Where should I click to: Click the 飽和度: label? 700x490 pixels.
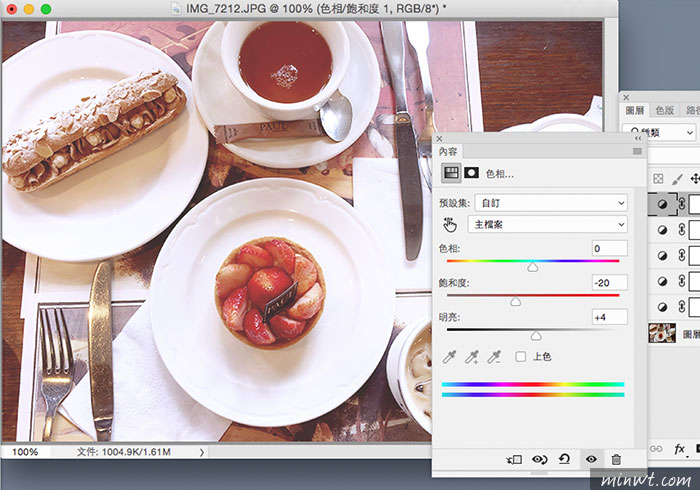pos(454,283)
